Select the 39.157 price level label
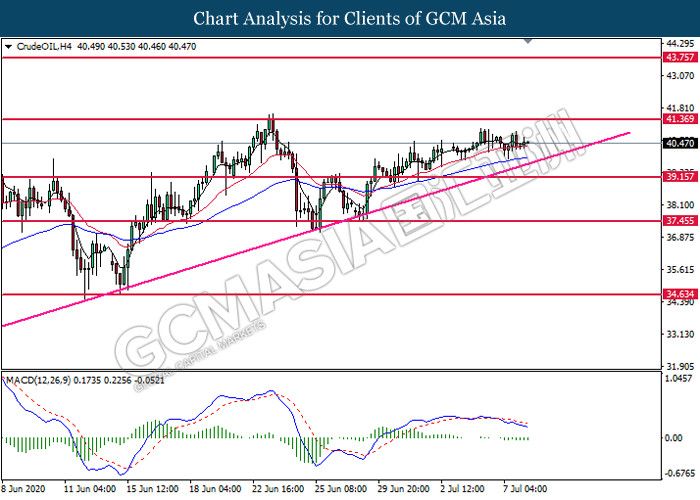Viewport: 700px width, 500px height. [680, 177]
